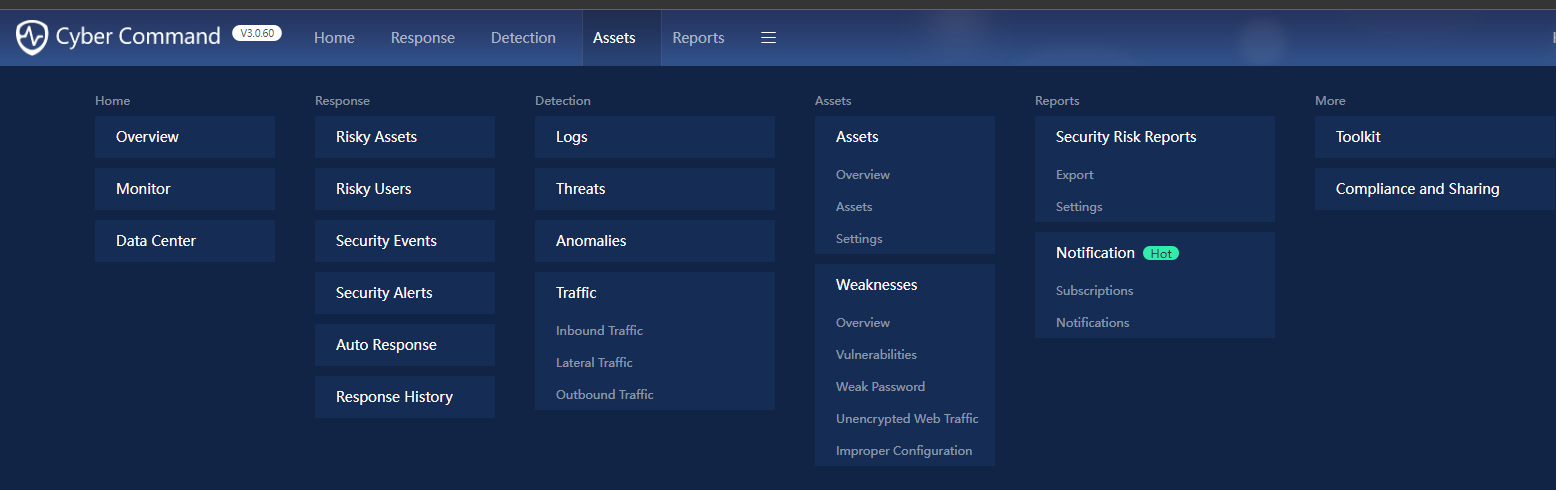Image resolution: width=1556 pixels, height=490 pixels.
Task: Click Subscriptions under Notification
Action: click(1094, 291)
